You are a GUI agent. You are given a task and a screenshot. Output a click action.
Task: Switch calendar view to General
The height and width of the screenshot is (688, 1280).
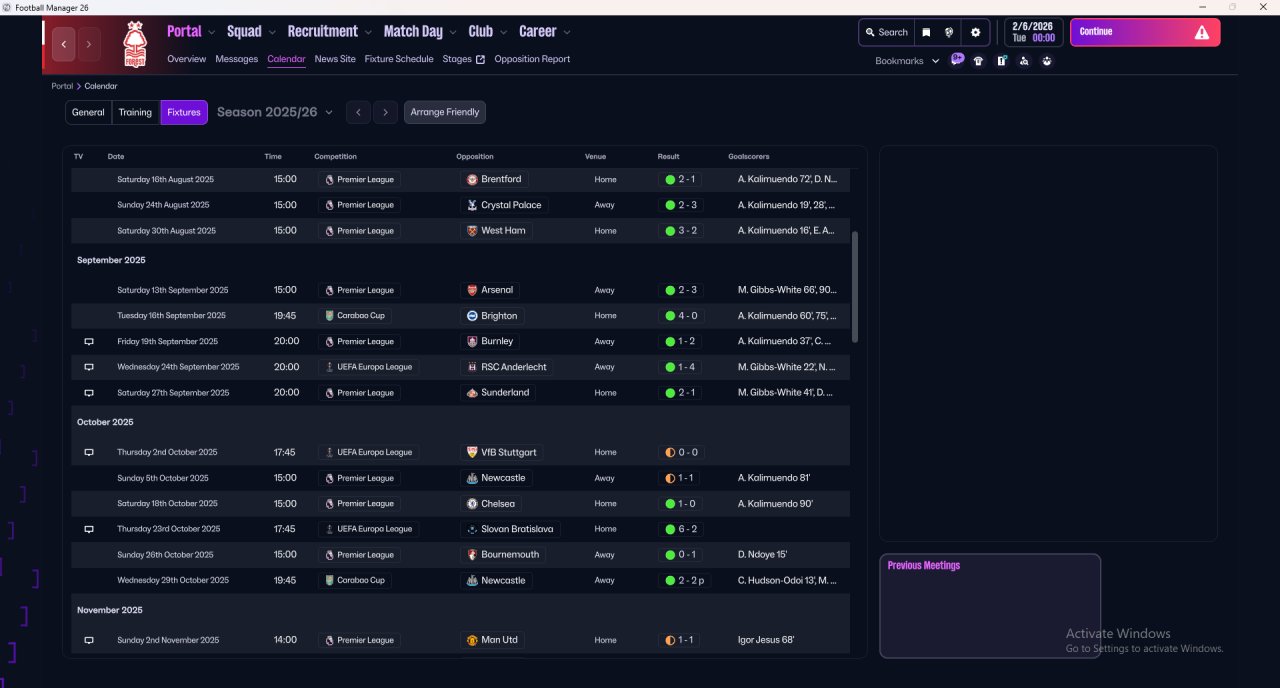[x=88, y=112]
